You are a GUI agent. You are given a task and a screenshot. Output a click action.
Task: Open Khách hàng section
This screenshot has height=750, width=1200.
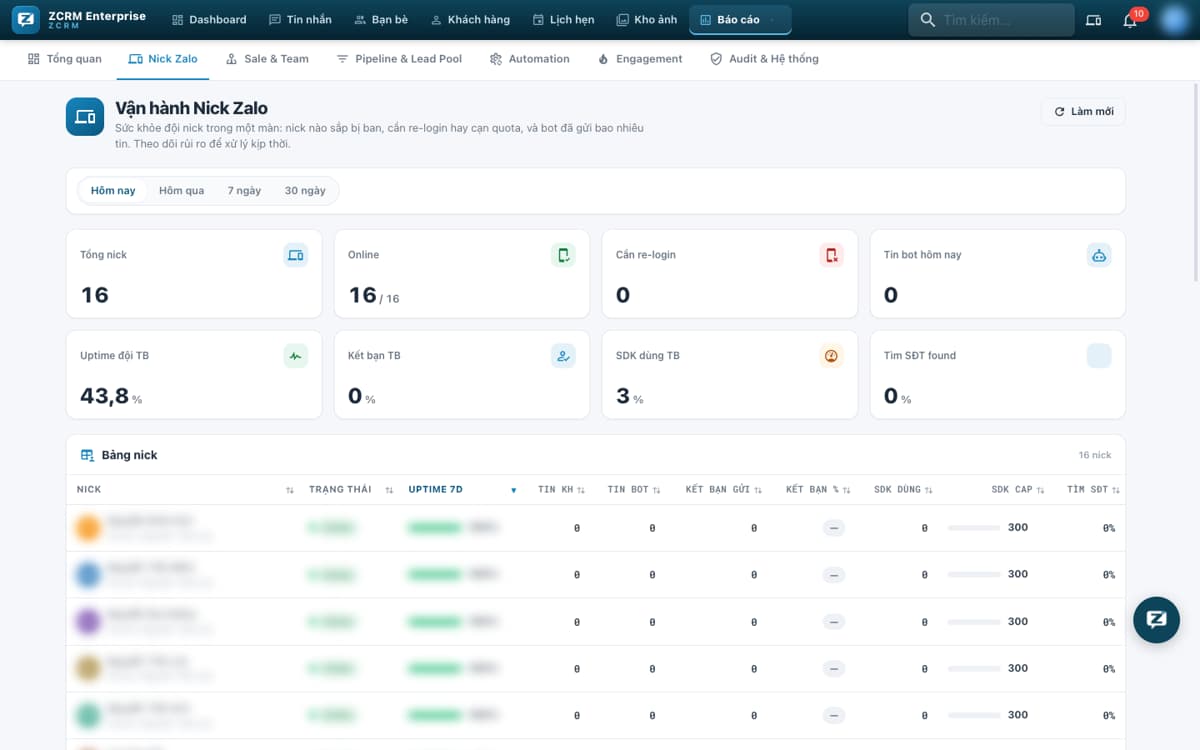470,20
